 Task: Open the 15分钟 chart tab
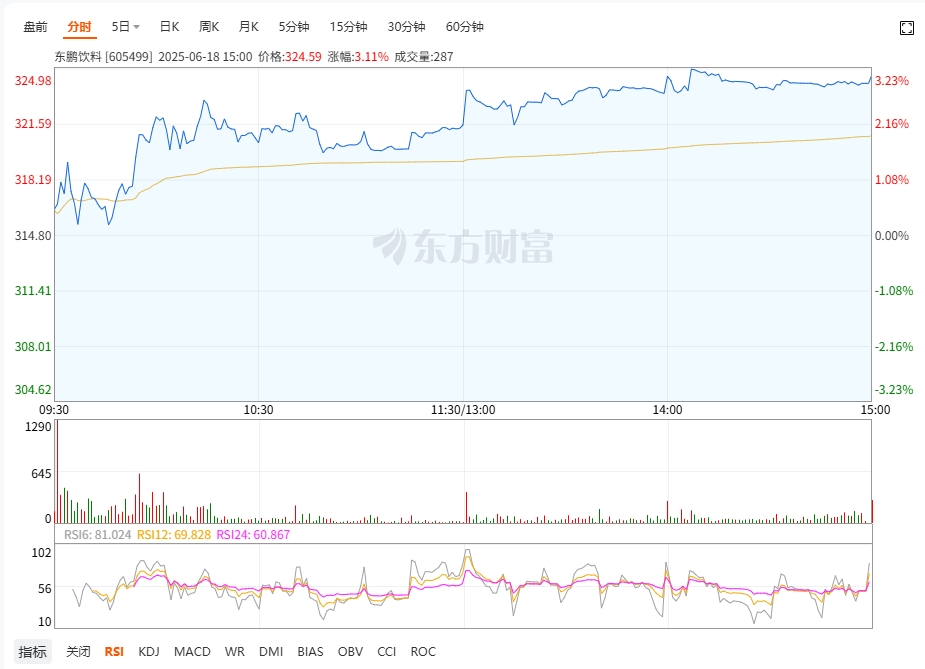click(x=348, y=27)
